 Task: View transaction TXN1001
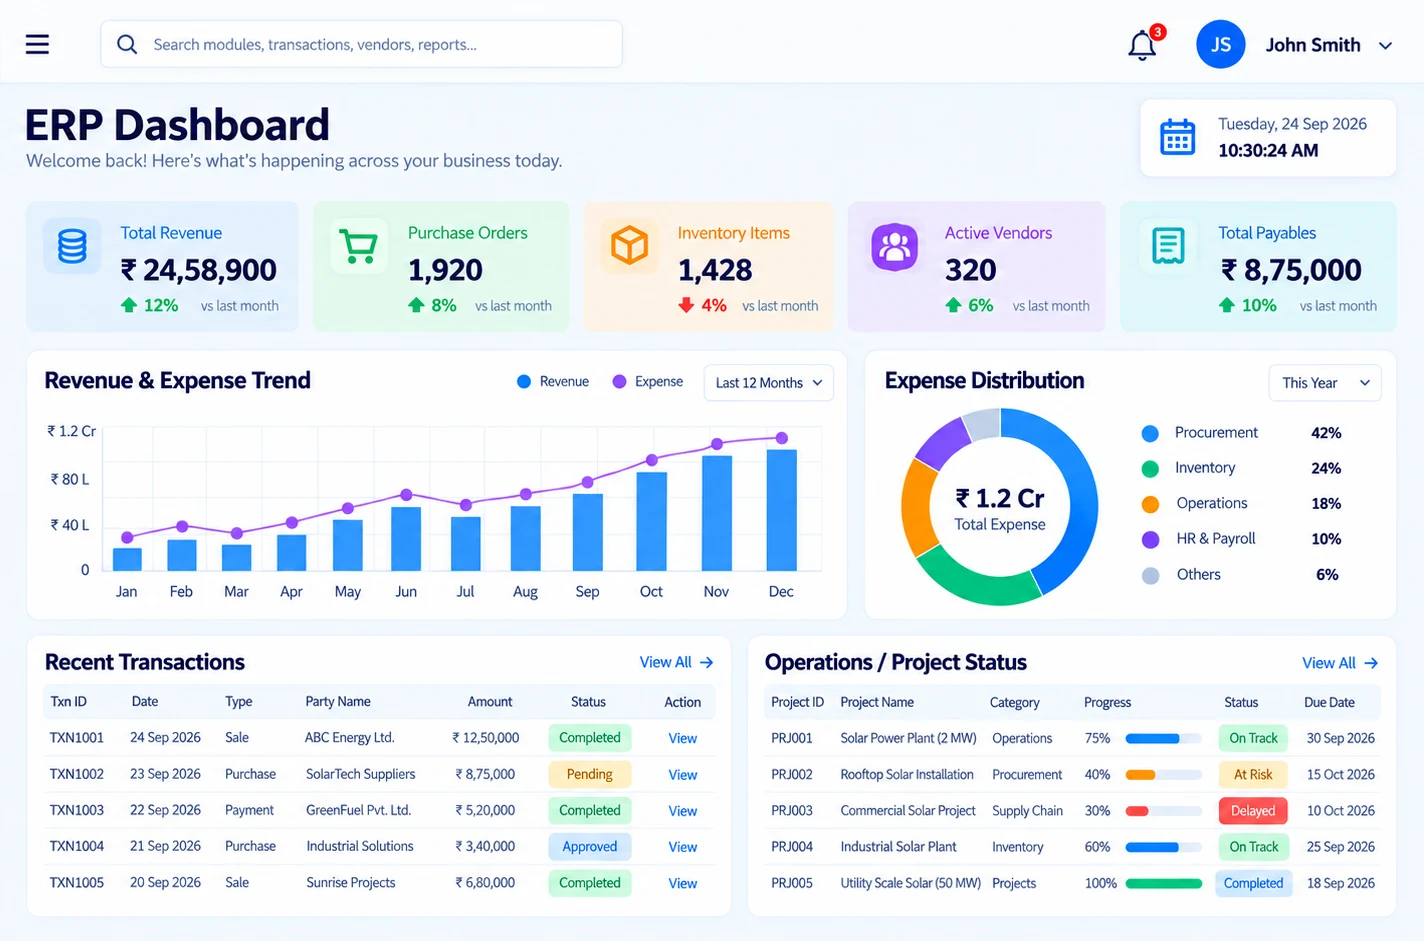[x=683, y=738]
